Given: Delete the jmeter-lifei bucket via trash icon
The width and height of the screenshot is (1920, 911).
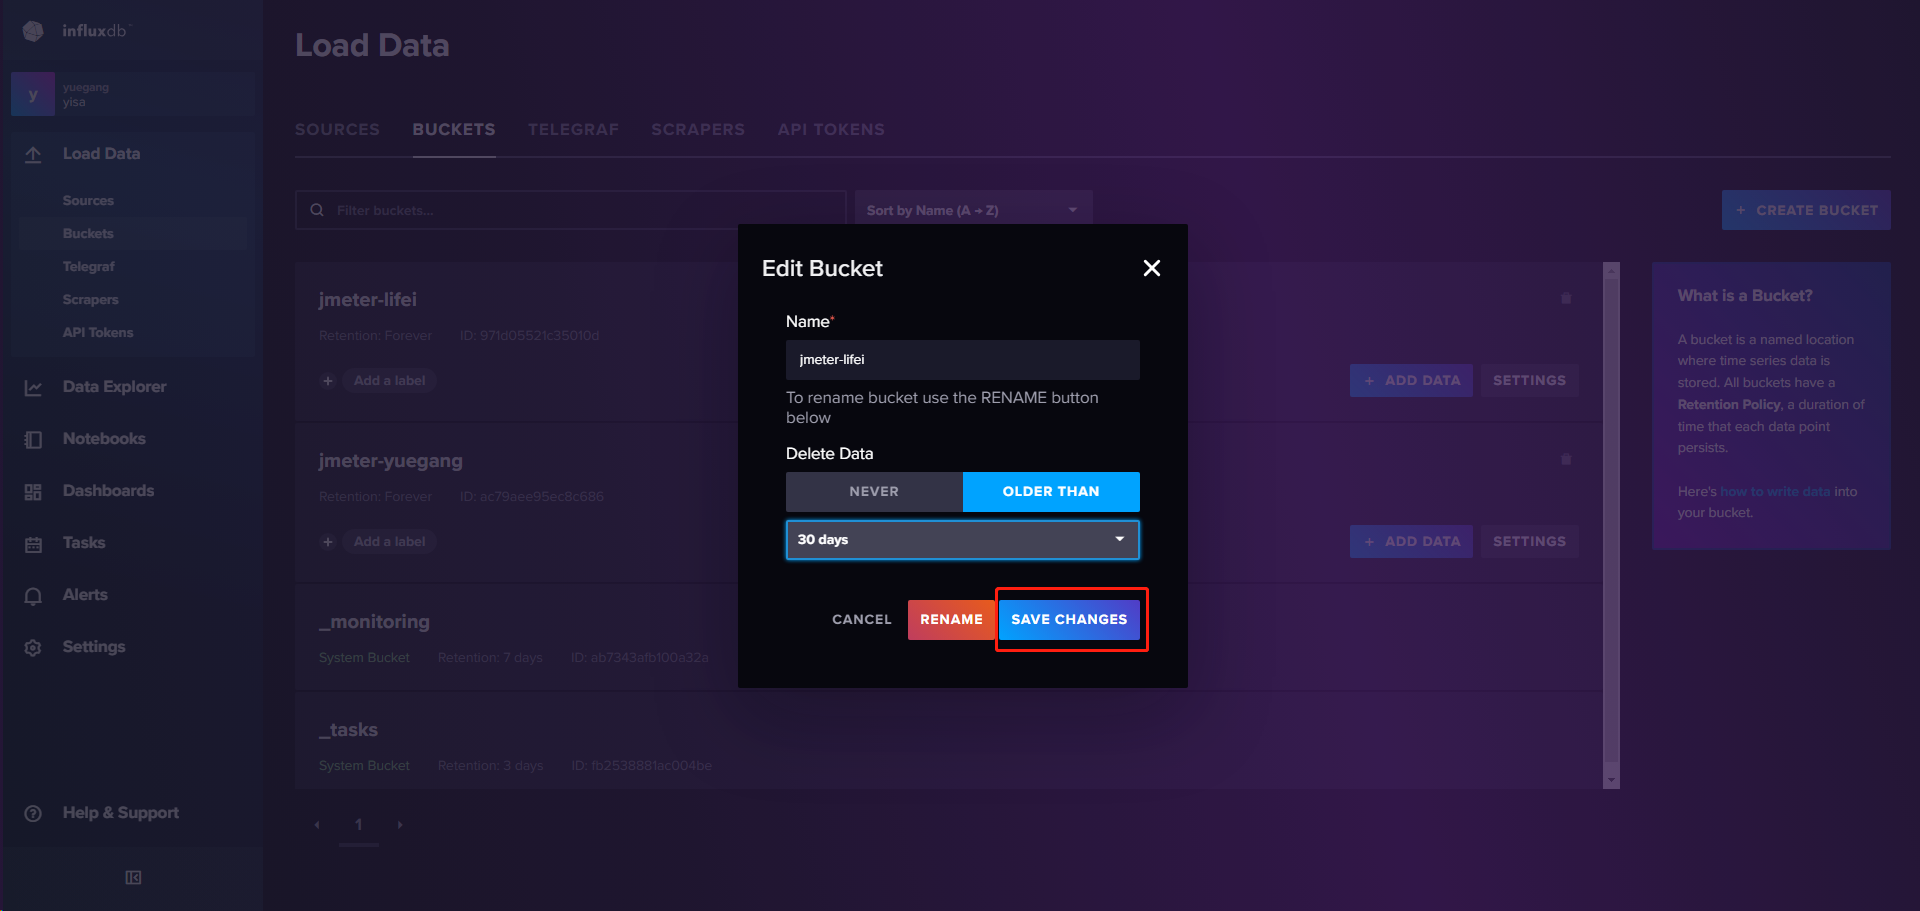Looking at the screenshot, I should click(1566, 298).
